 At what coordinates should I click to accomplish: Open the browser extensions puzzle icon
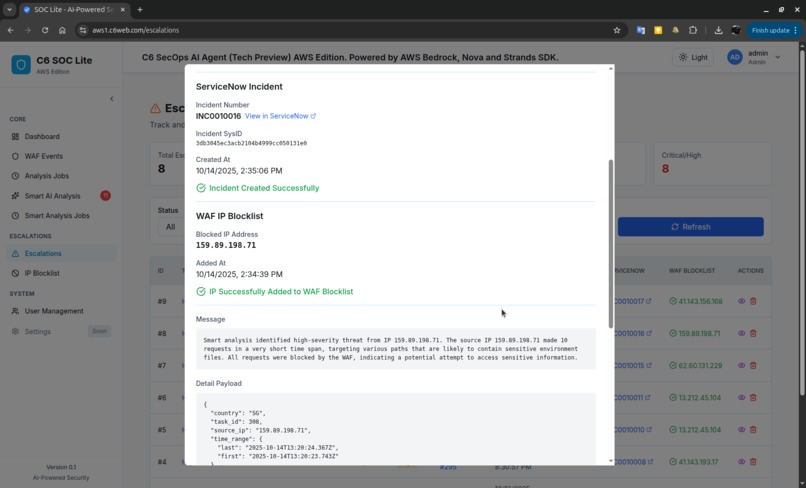(693, 30)
